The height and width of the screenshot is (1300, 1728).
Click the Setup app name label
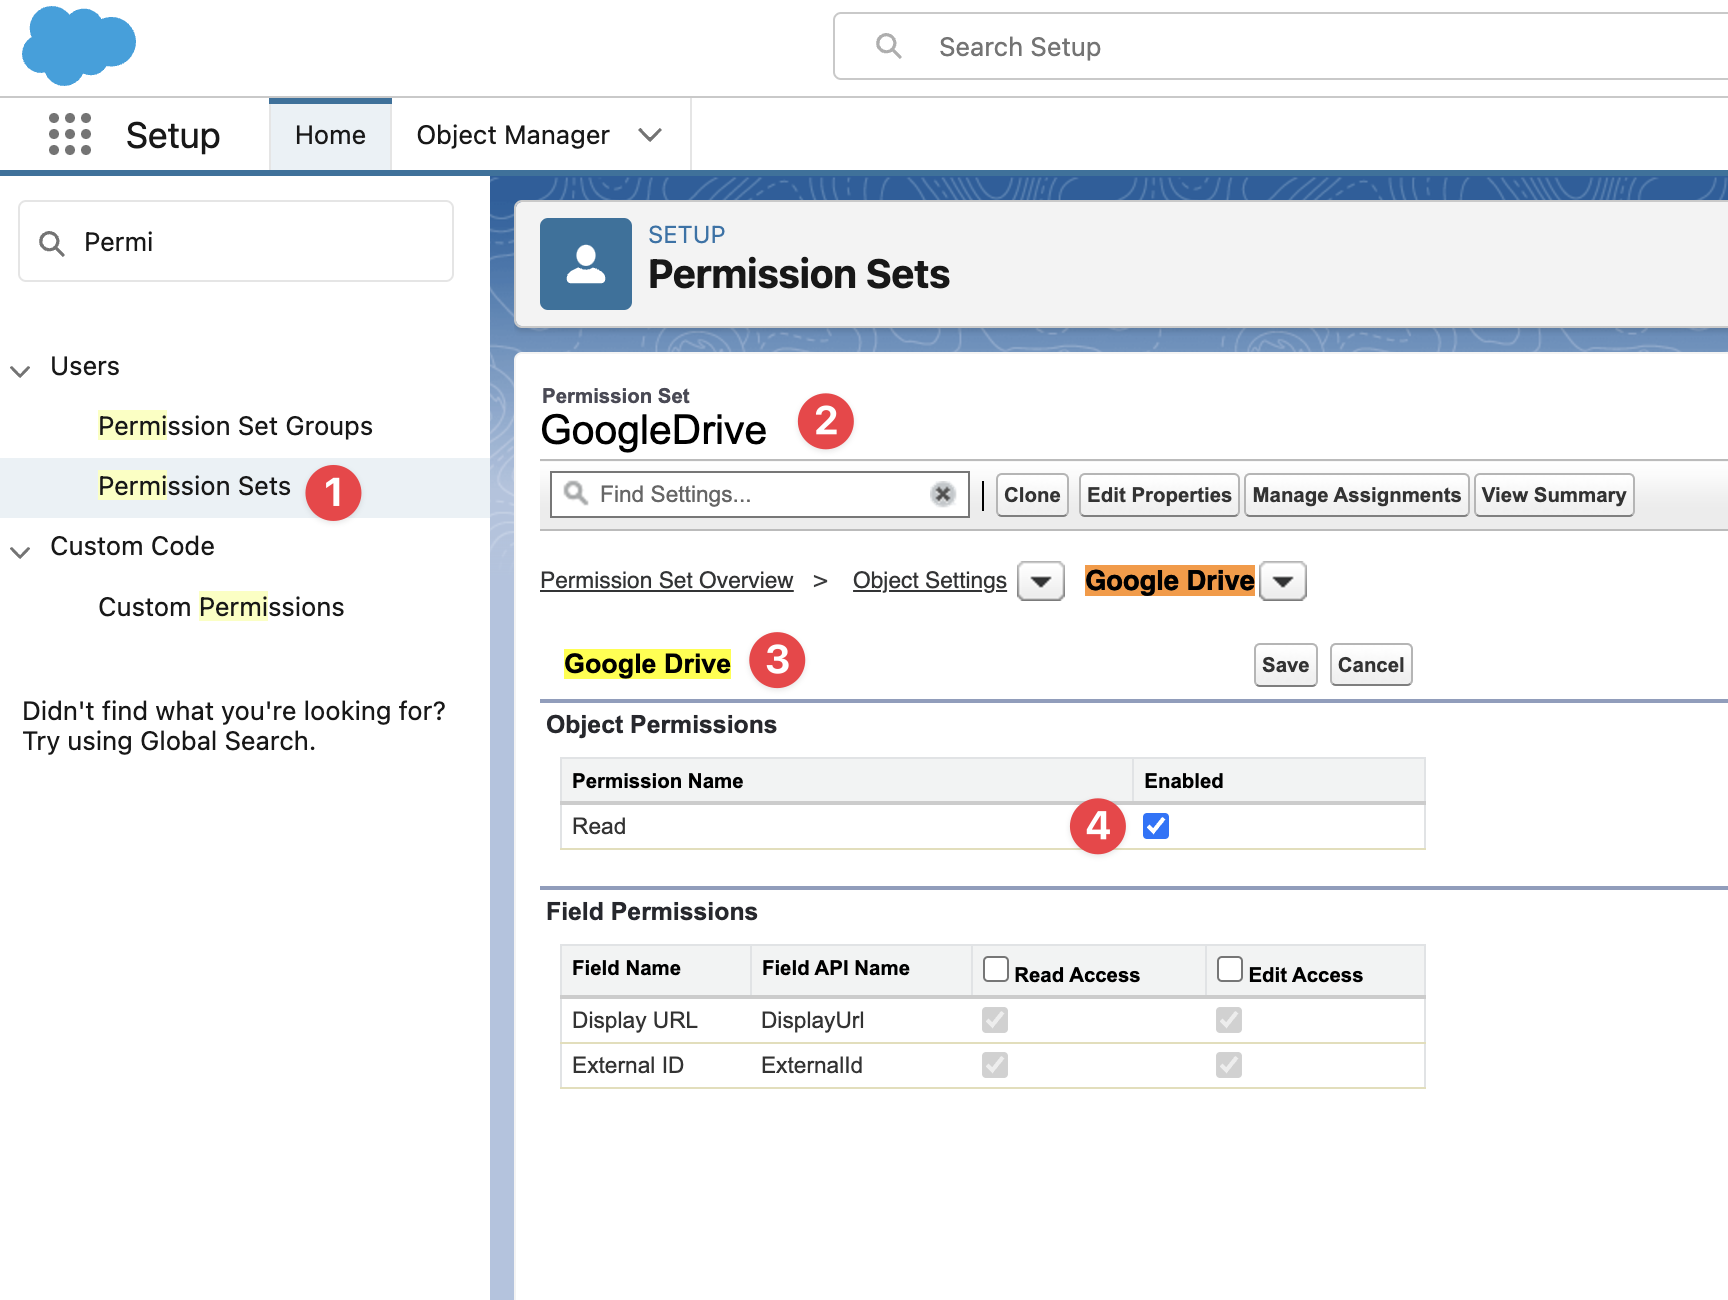point(173,135)
